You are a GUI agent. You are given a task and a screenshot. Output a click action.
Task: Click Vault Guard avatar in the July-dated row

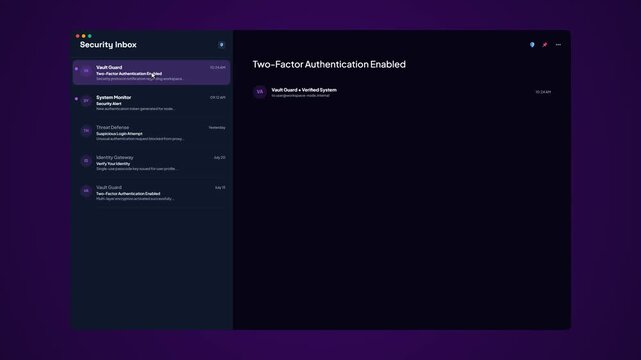tap(86, 191)
